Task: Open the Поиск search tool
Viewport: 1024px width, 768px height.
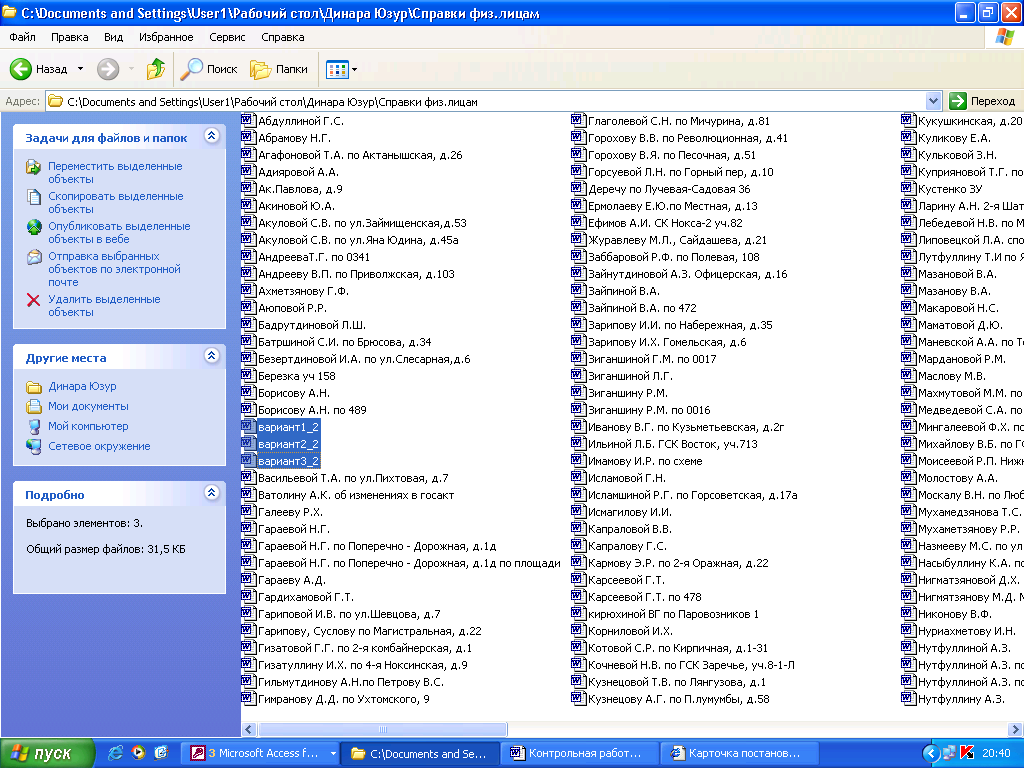Action: pyautogui.click(x=208, y=69)
